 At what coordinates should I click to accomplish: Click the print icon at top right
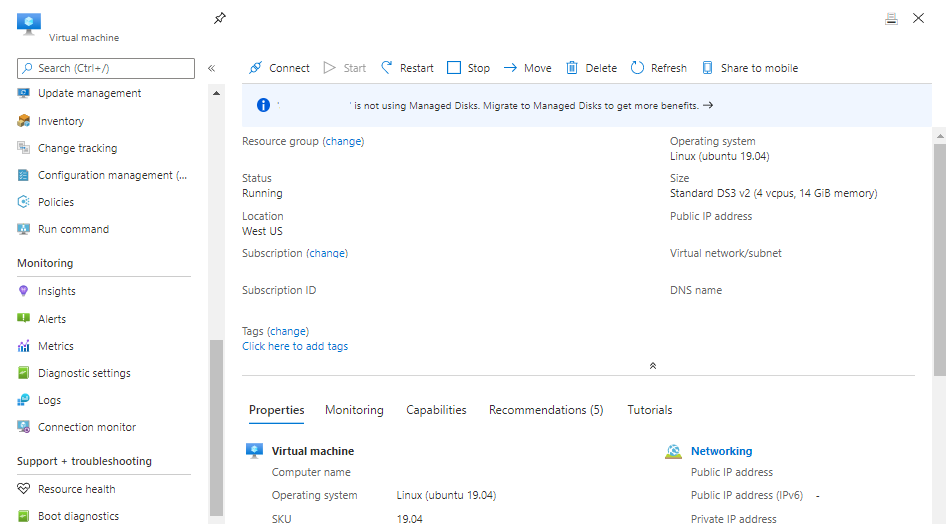(x=891, y=19)
